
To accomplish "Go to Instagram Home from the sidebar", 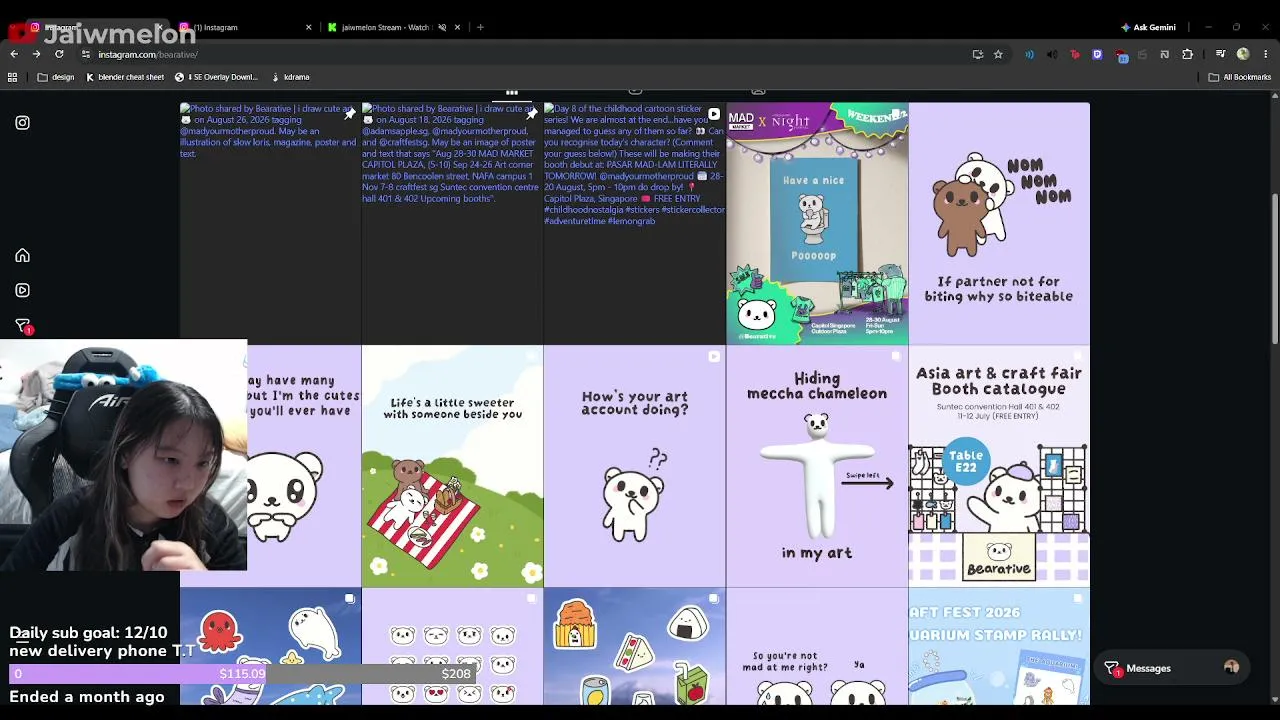I will click(22, 256).
